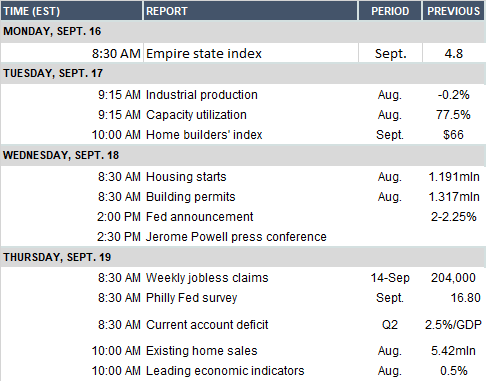This screenshot has width=486, height=381.
Task: Click the Housing starts report
Action: tap(186, 177)
